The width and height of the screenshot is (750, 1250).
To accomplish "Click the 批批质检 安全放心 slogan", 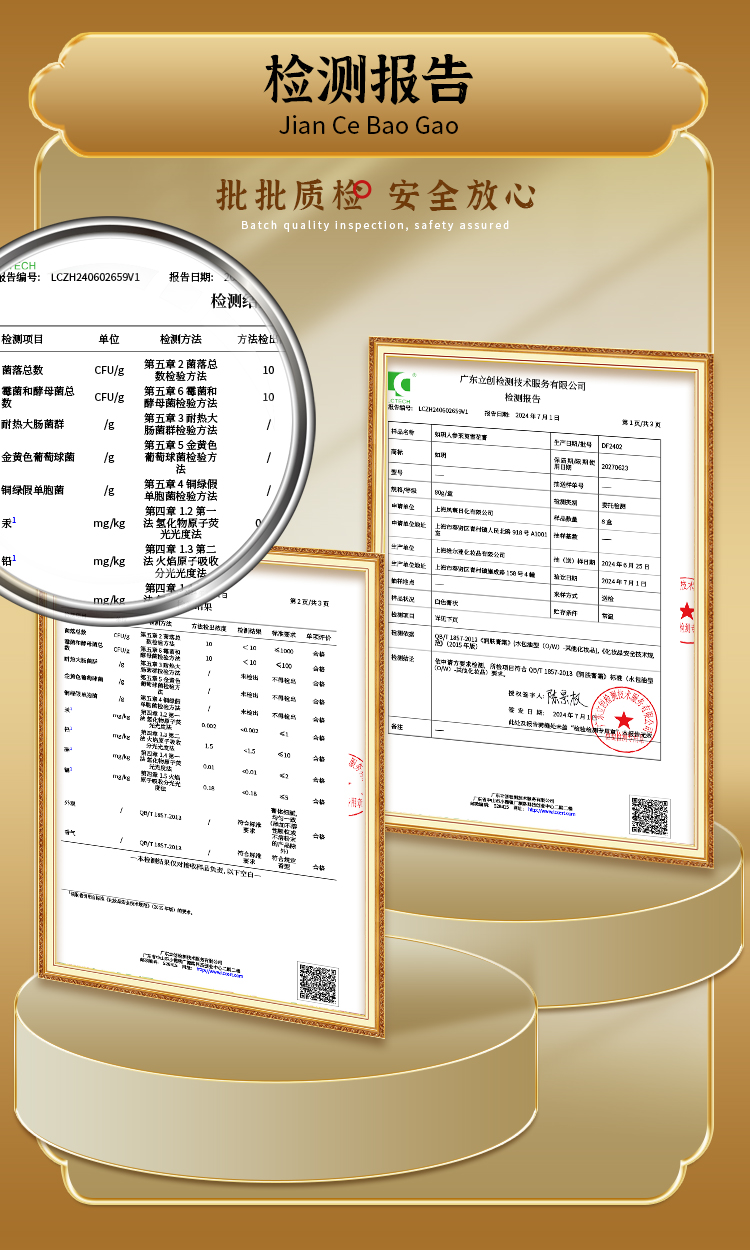I will tap(375, 194).
